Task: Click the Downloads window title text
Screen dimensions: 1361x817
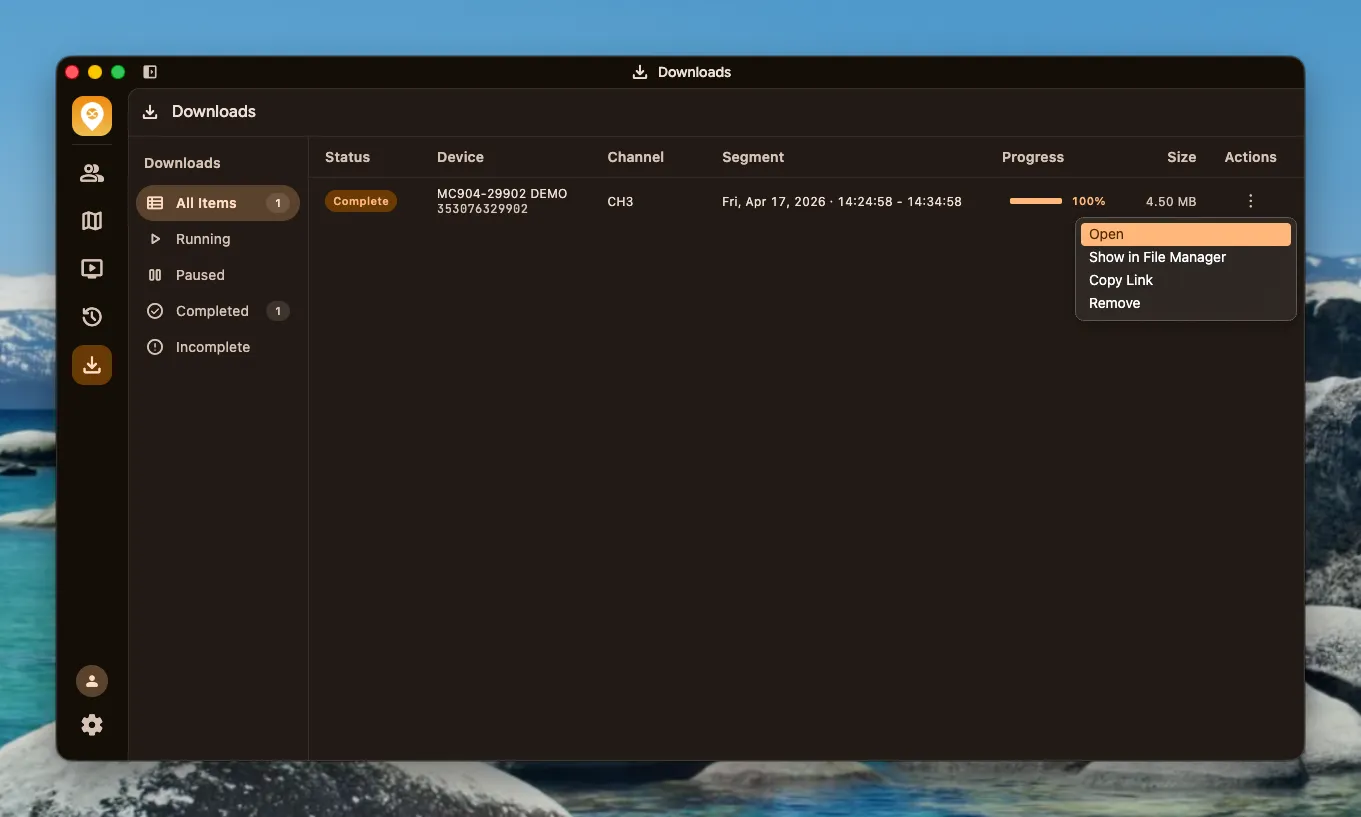Action: (694, 72)
